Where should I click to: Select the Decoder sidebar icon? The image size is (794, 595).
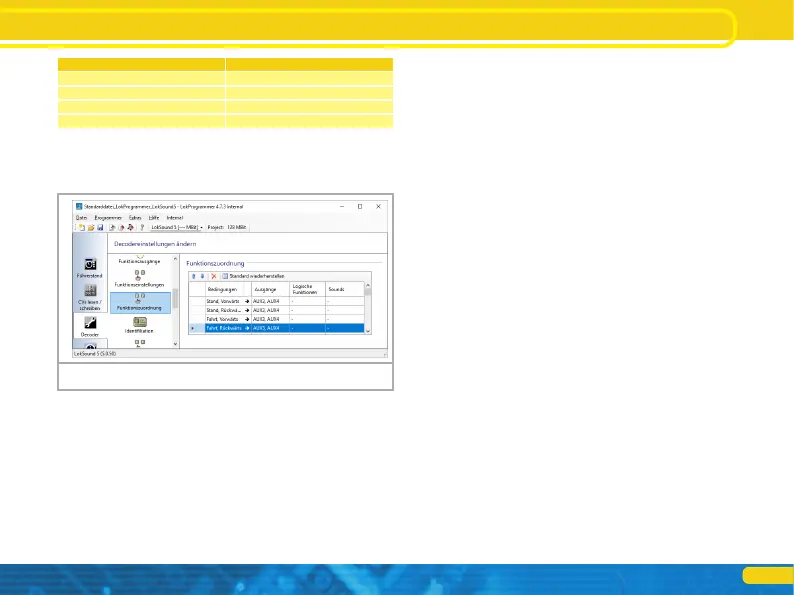(x=89, y=327)
